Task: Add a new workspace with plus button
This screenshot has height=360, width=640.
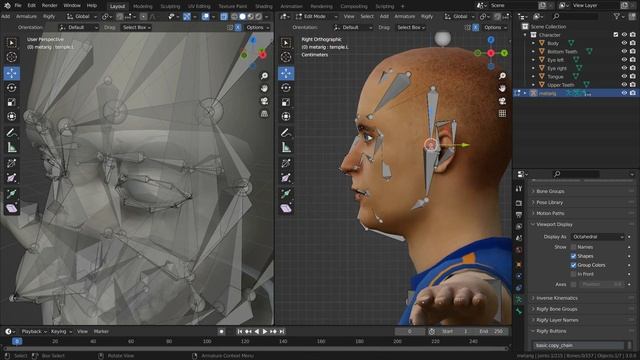Action: click(x=402, y=6)
